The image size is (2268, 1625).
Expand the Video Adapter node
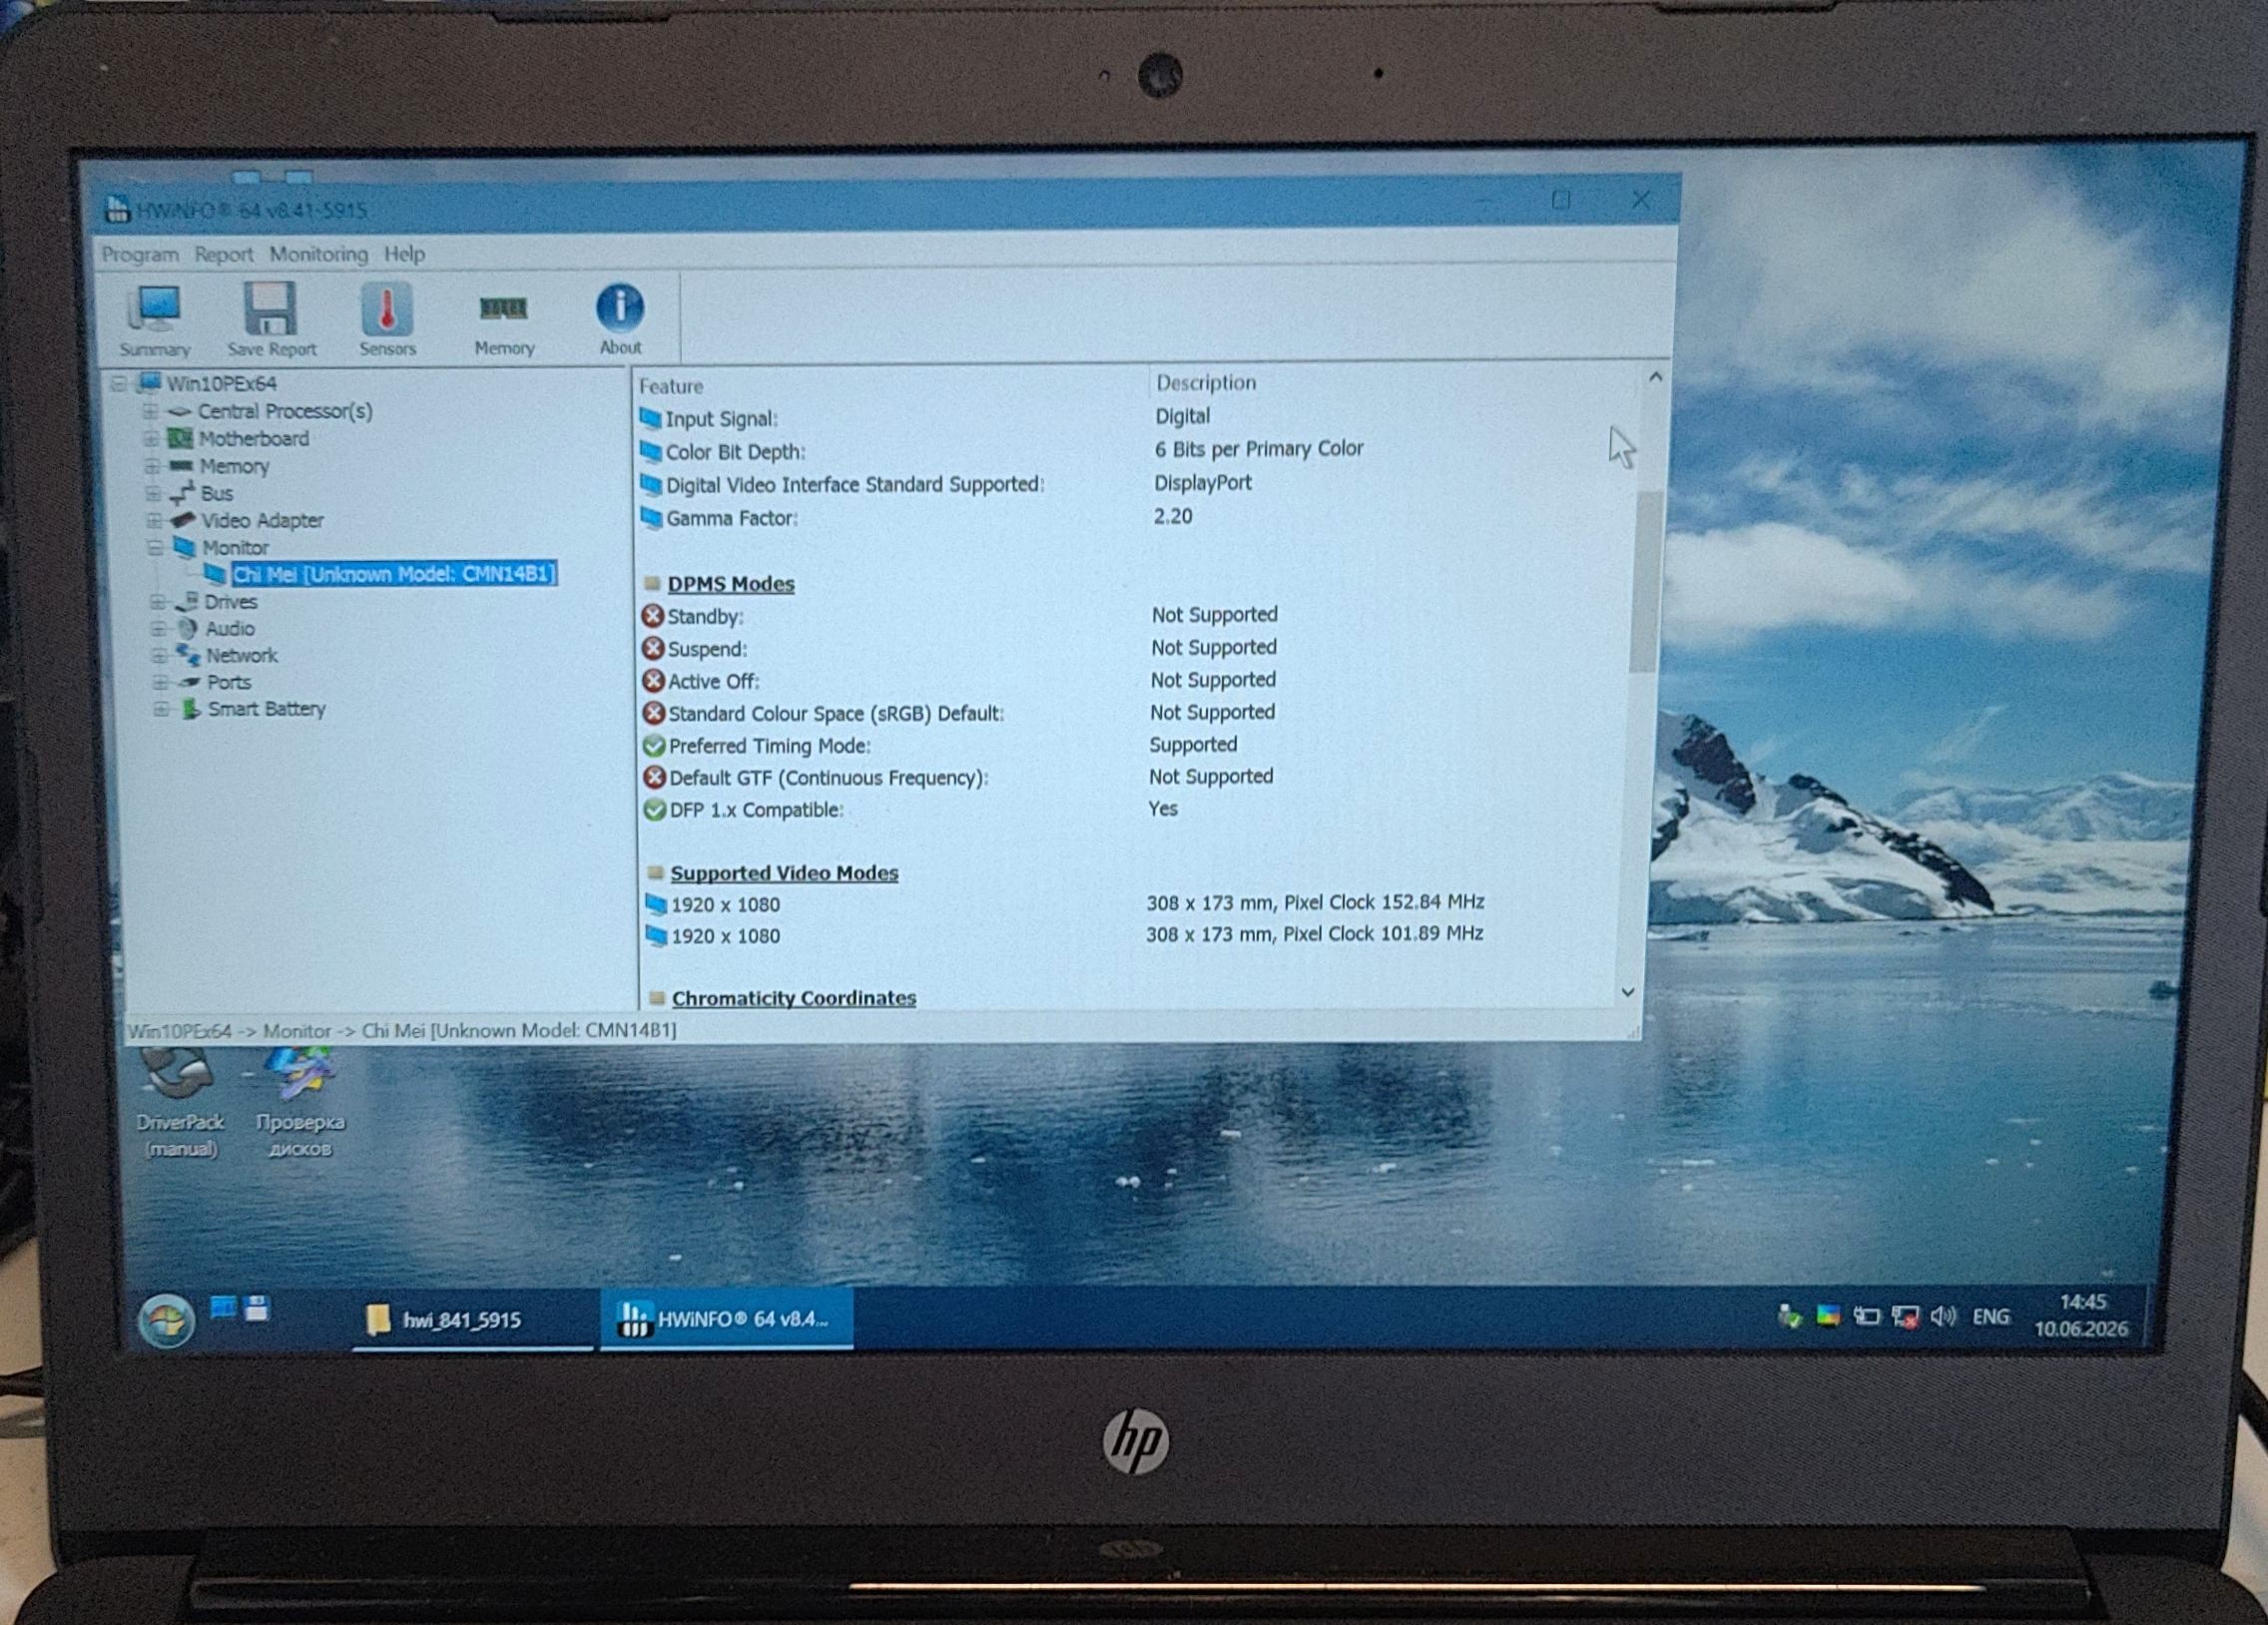pyautogui.click(x=154, y=520)
